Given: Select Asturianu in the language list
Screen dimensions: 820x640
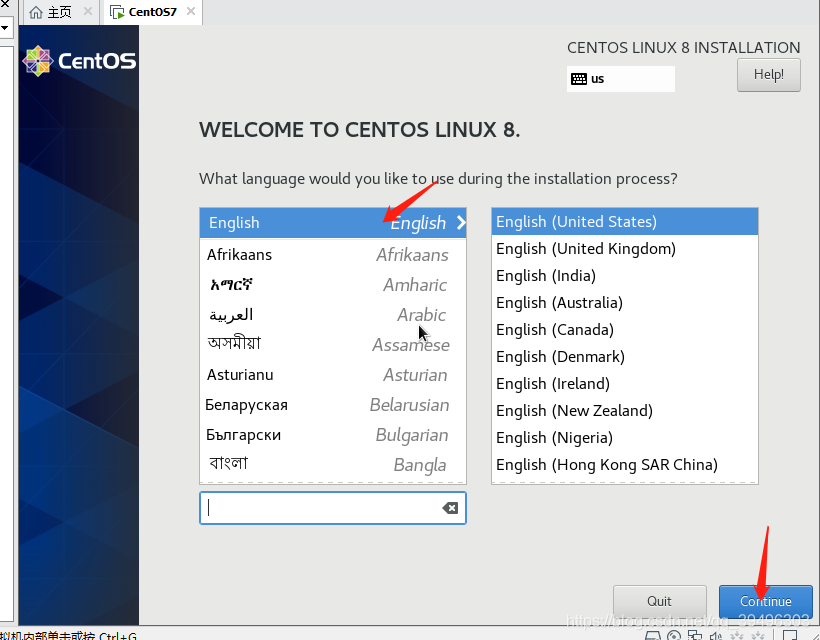Looking at the screenshot, I should (333, 375).
